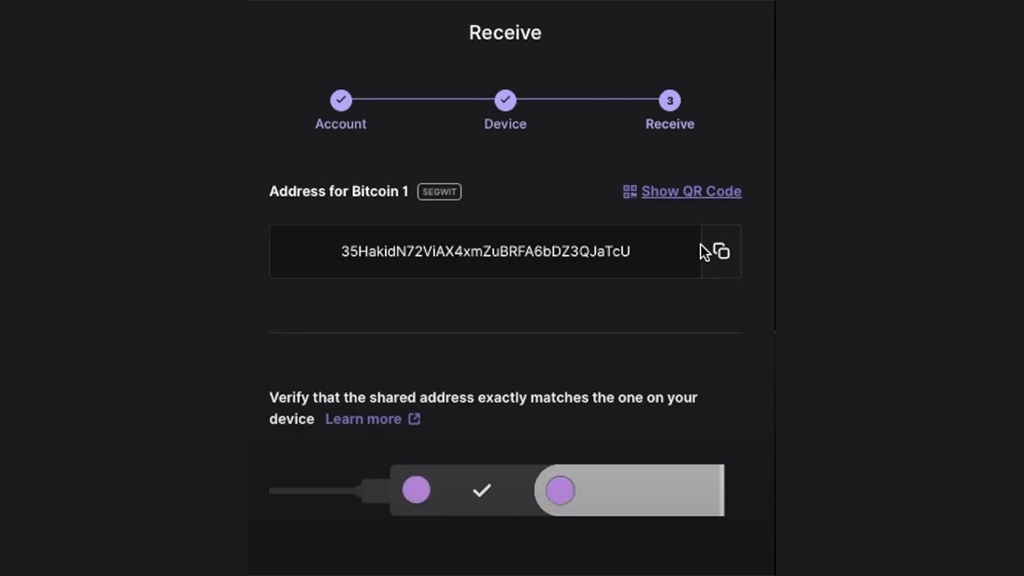The width and height of the screenshot is (1024, 576).
Task: Click step 3 Receive circle
Action: coord(669,101)
